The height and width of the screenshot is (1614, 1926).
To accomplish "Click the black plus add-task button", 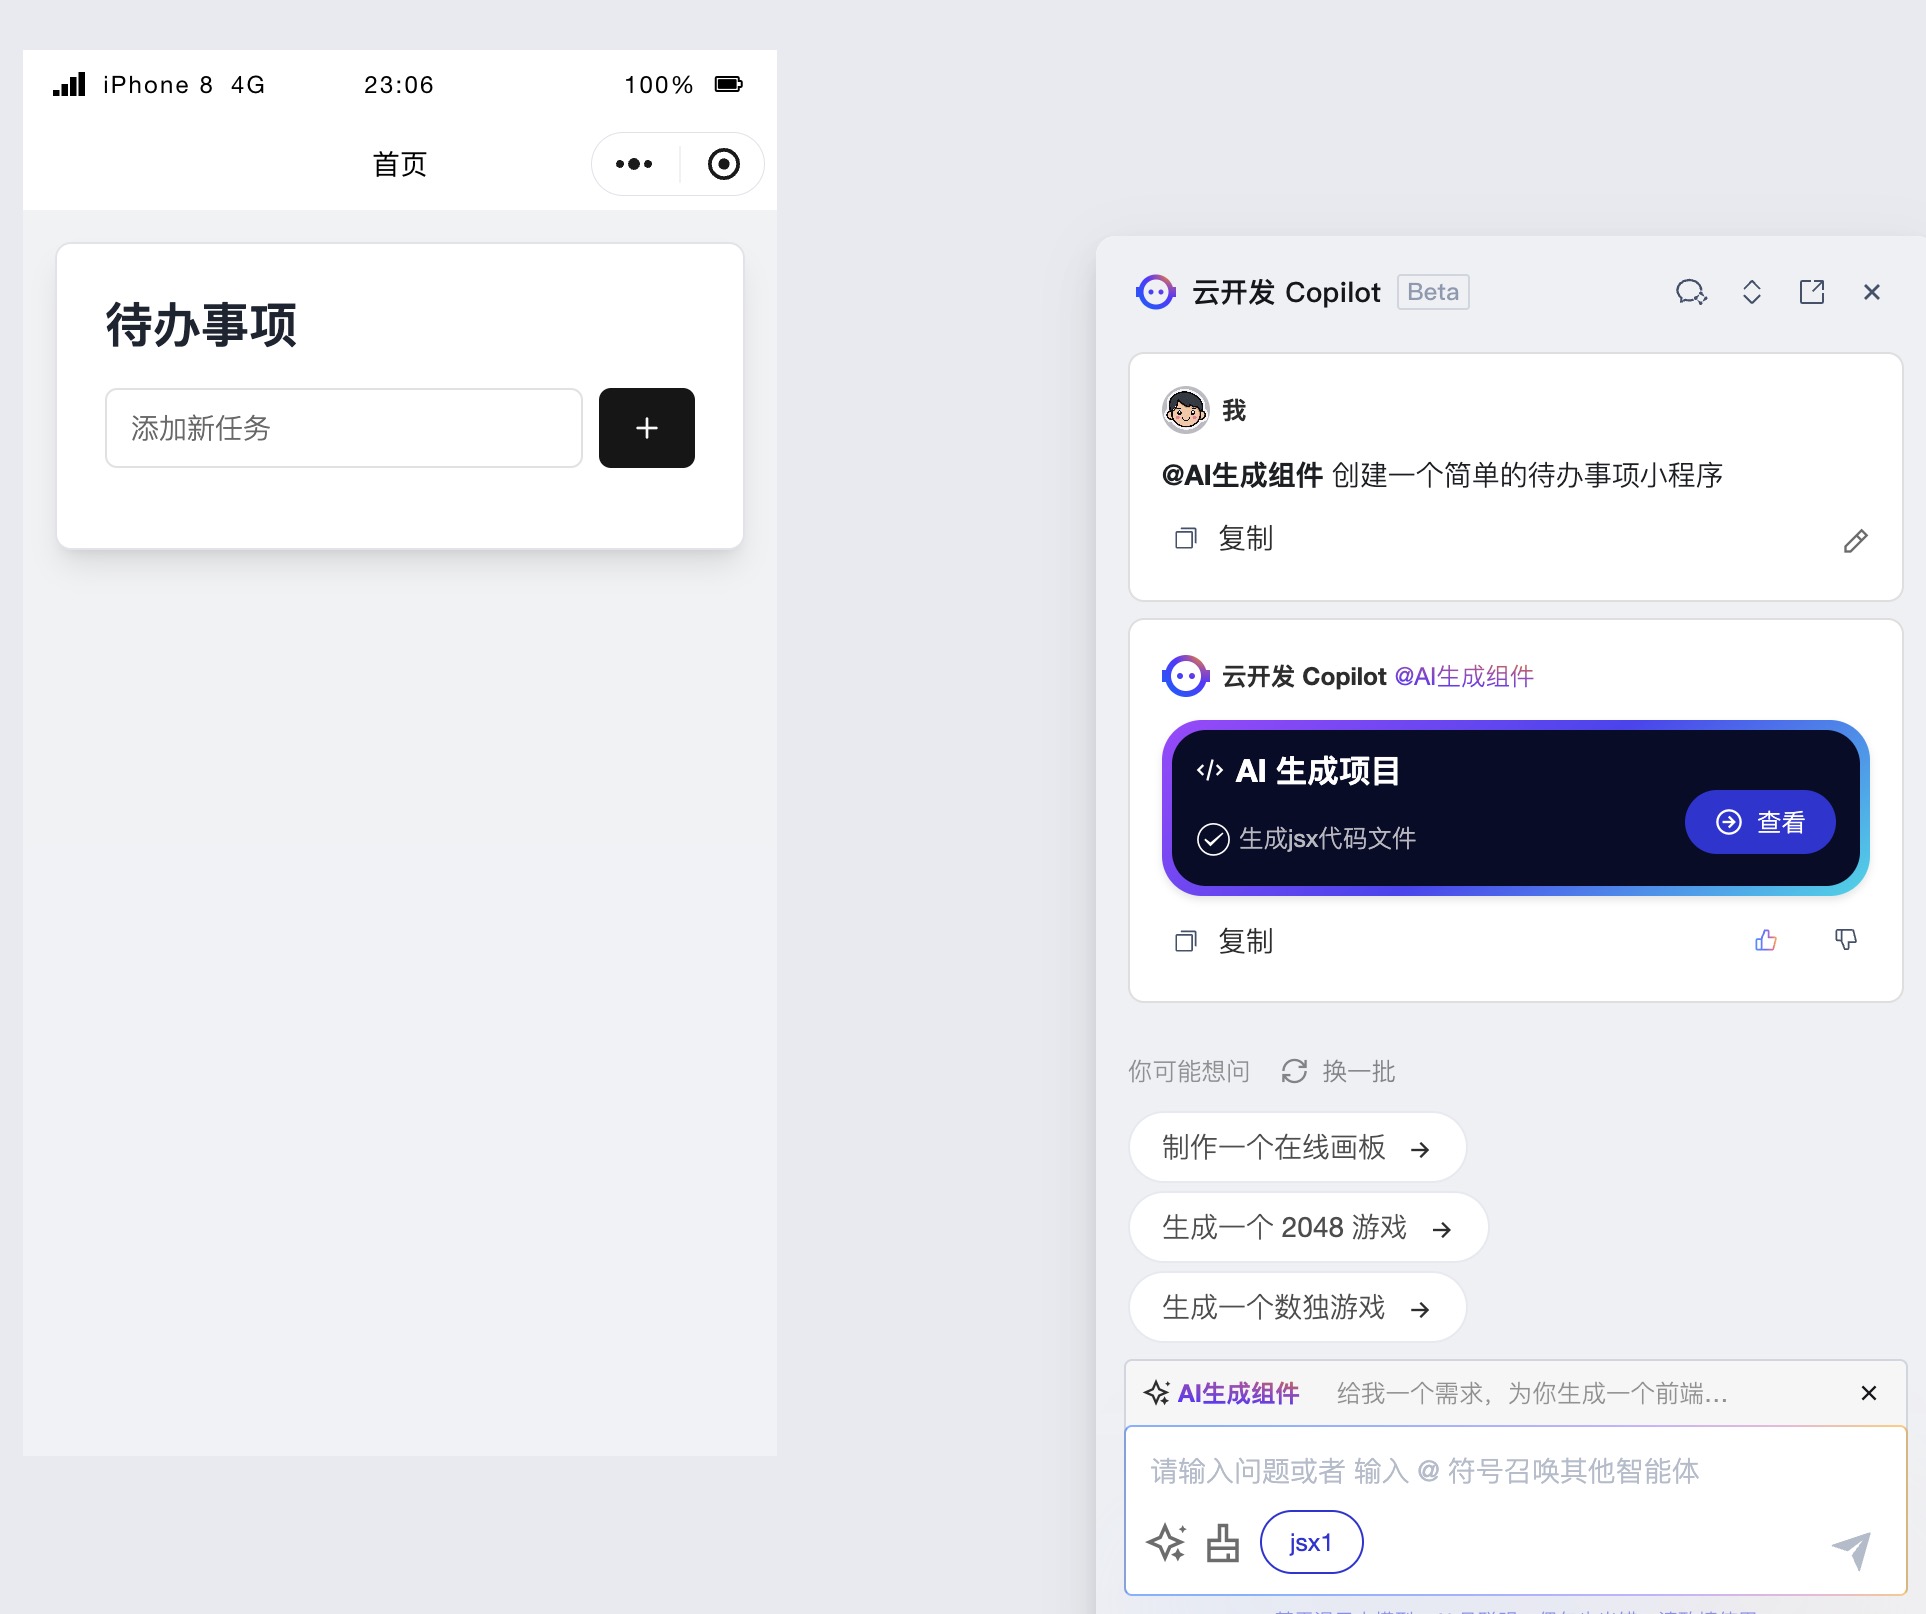I will point(646,428).
